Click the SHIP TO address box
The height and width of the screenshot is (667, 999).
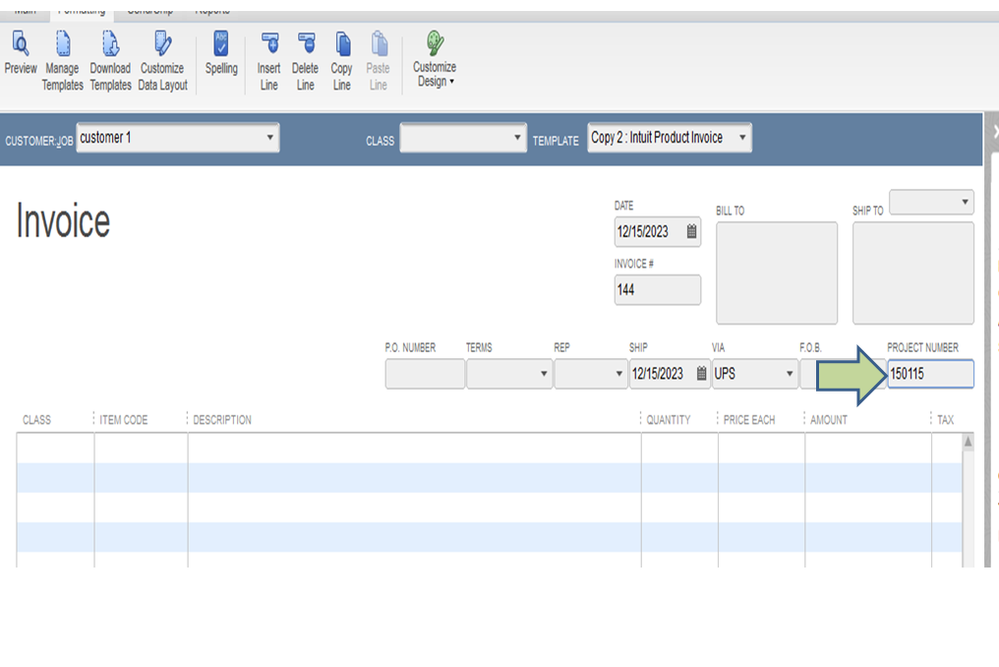point(913,273)
